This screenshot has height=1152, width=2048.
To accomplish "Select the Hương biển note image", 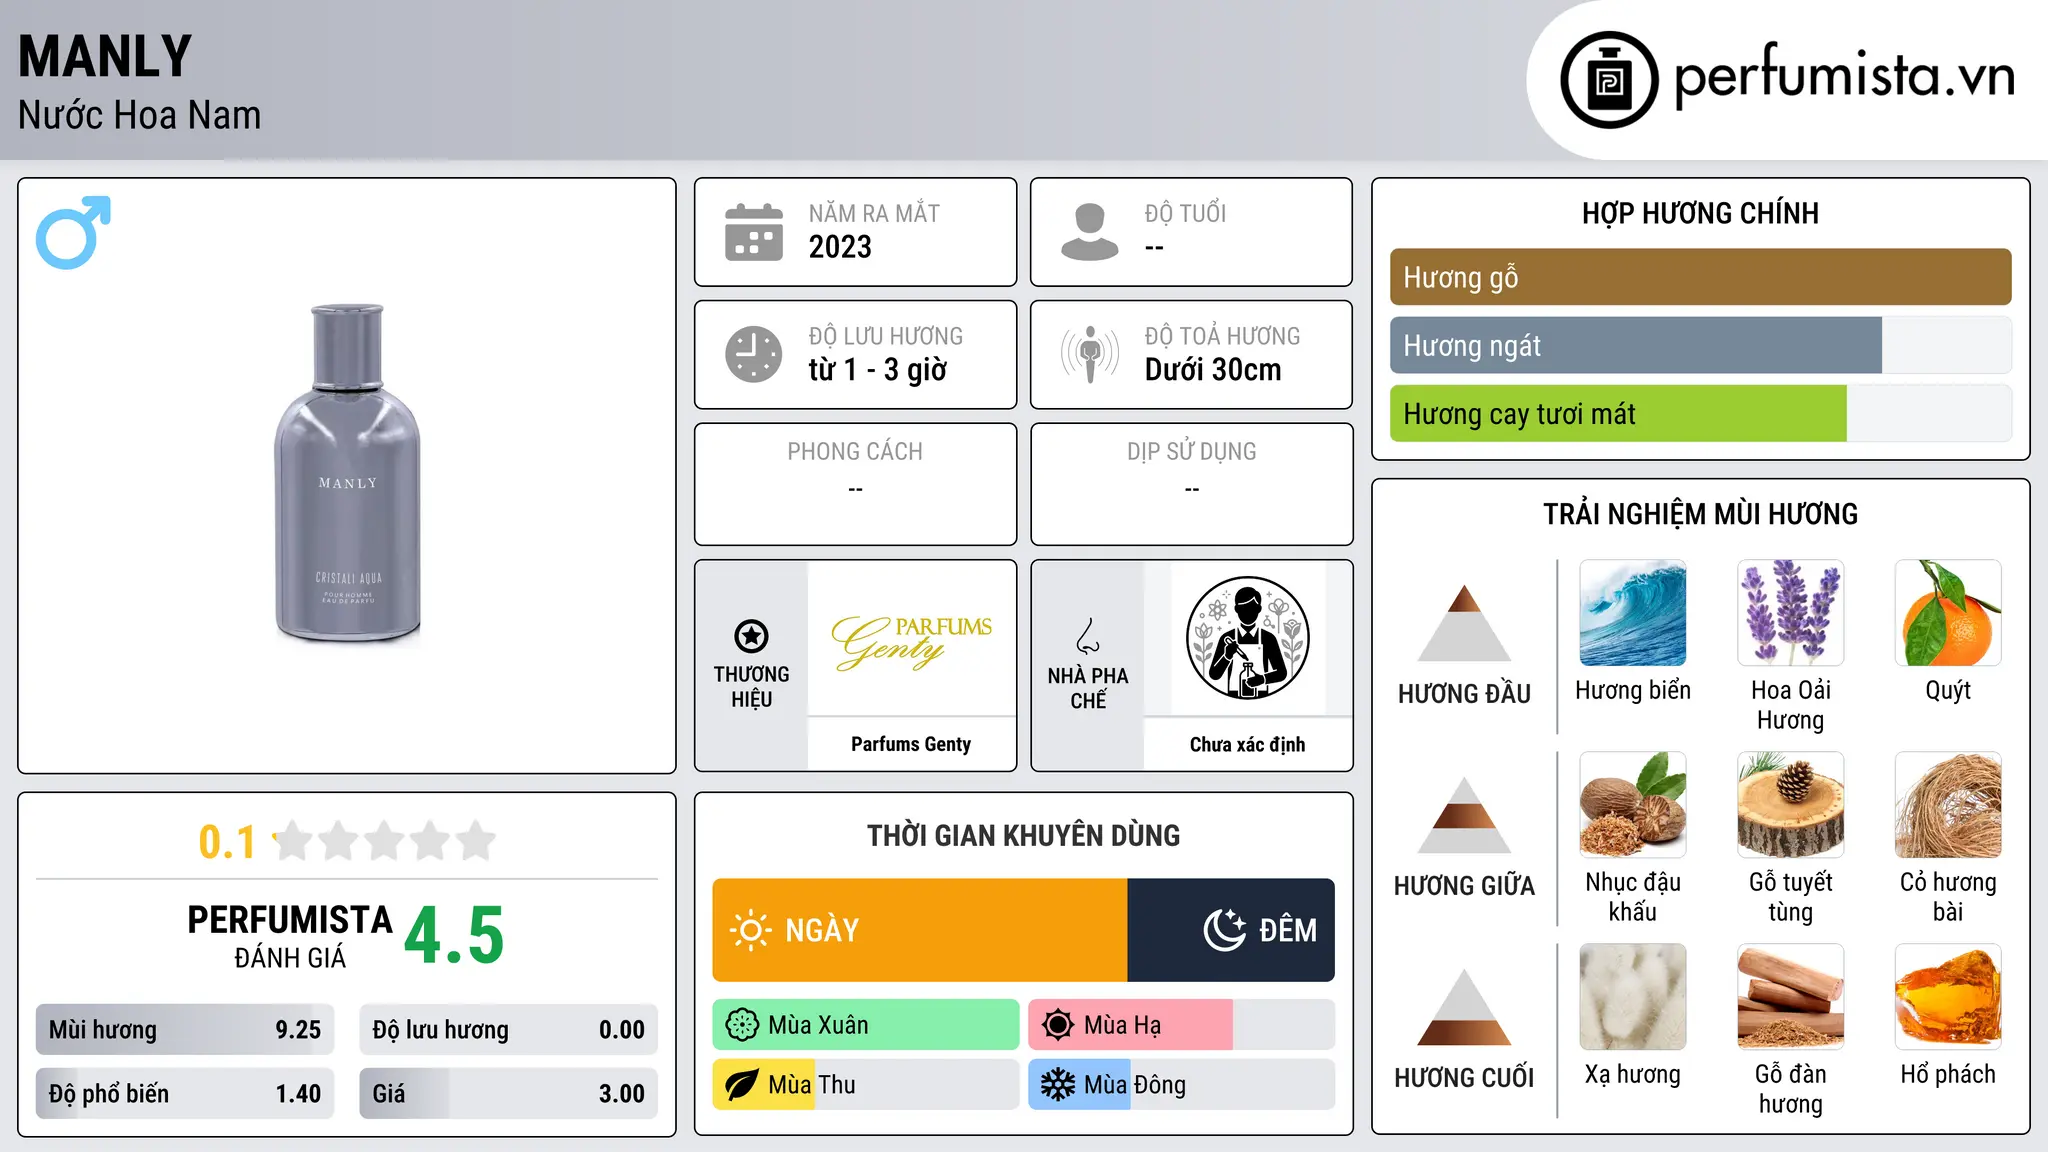I will click(x=1633, y=613).
